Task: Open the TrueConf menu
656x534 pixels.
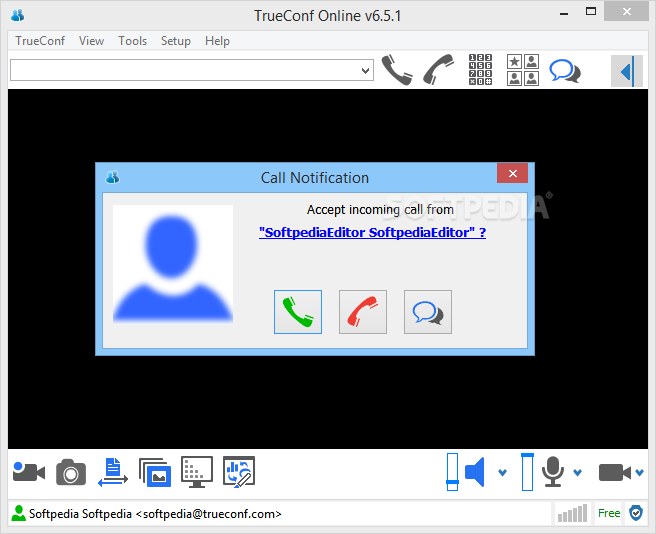Action: [40, 41]
